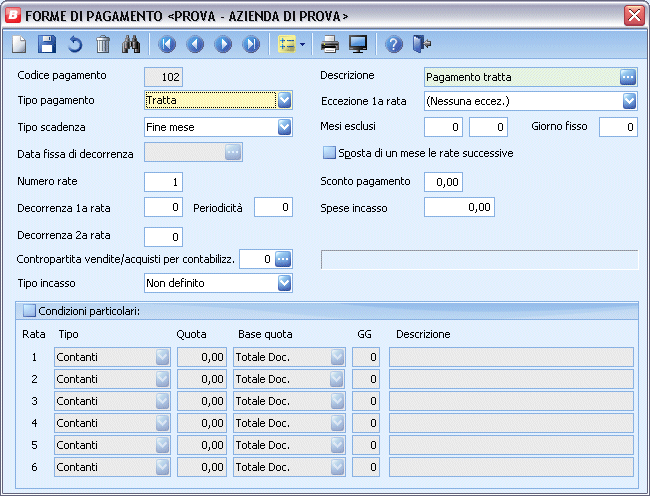Open Tipo dropdown for rata 3

pyautogui.click(x=162, y=401)
